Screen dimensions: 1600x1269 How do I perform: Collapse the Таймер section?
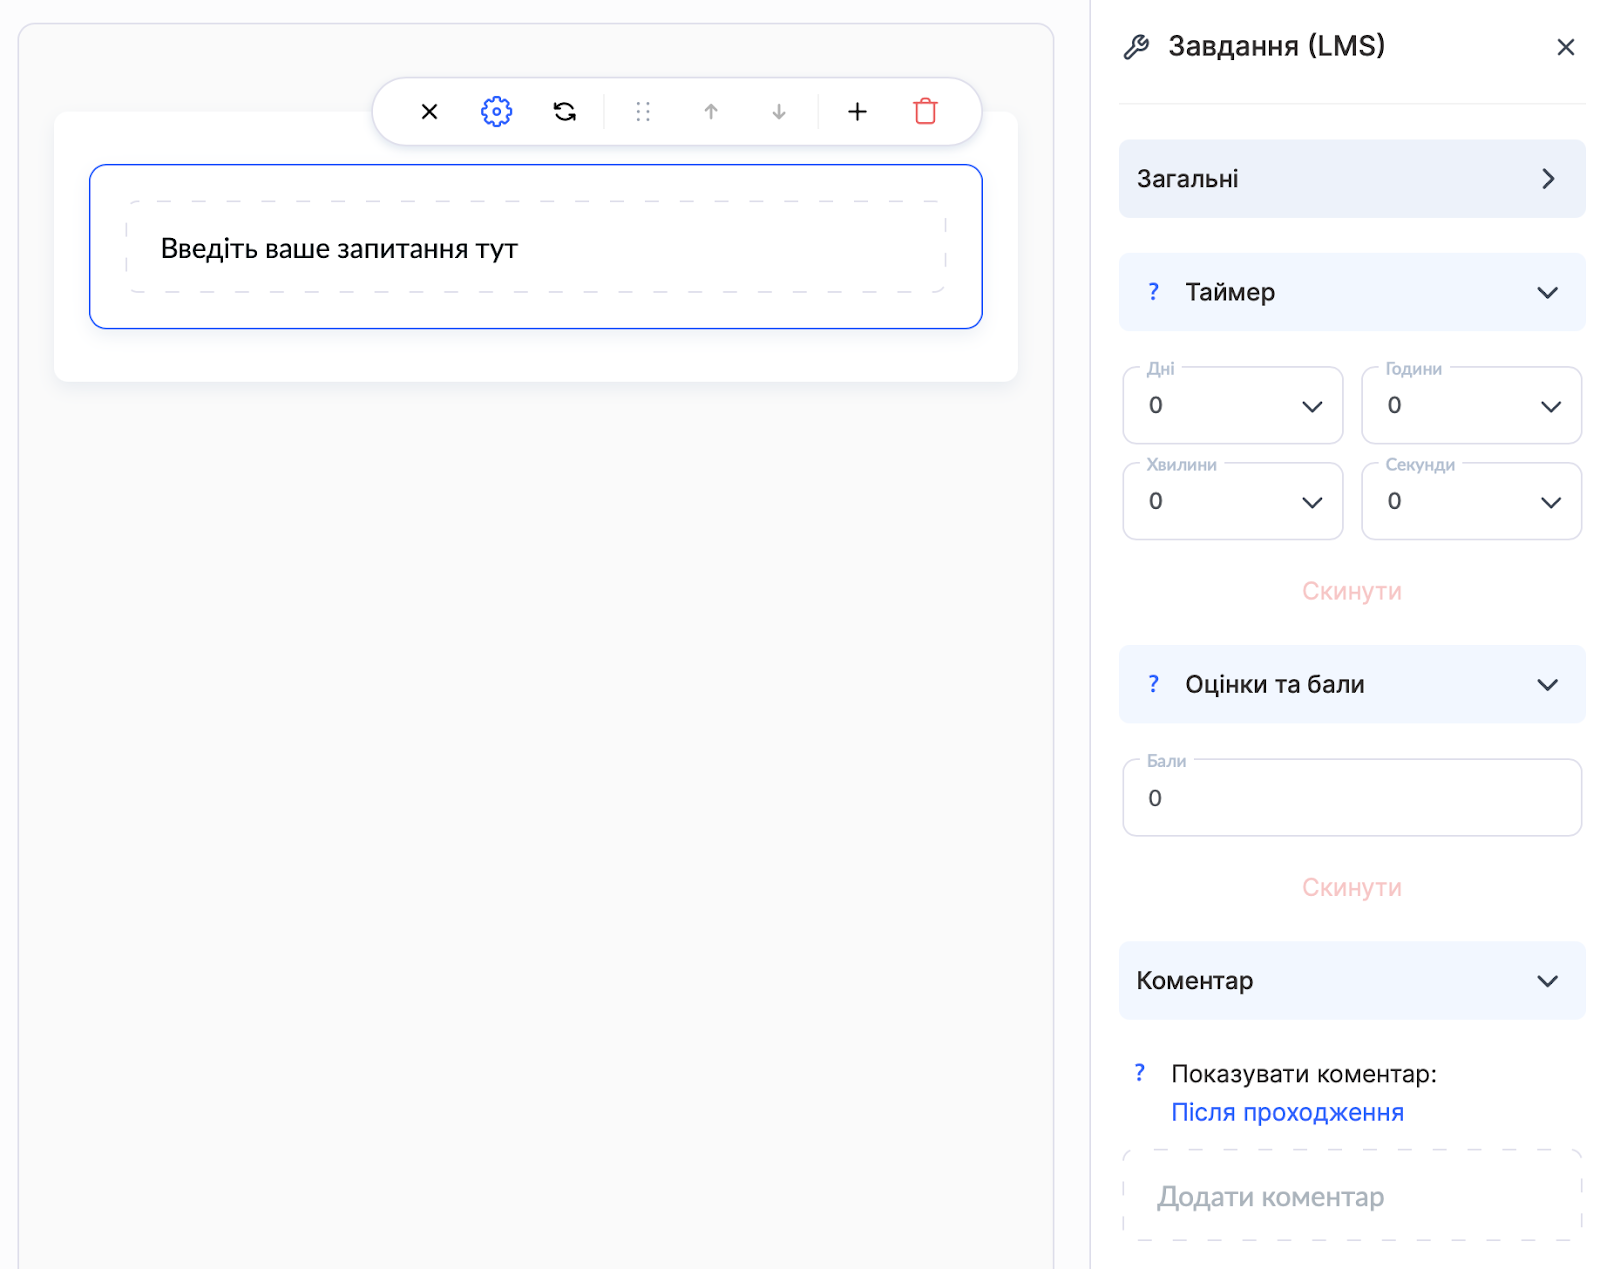(x=1547, y=292)
